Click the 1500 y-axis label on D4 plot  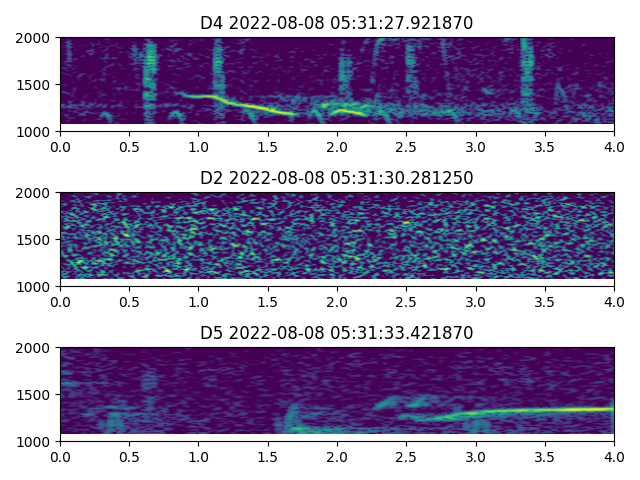(x=37, y=85)
